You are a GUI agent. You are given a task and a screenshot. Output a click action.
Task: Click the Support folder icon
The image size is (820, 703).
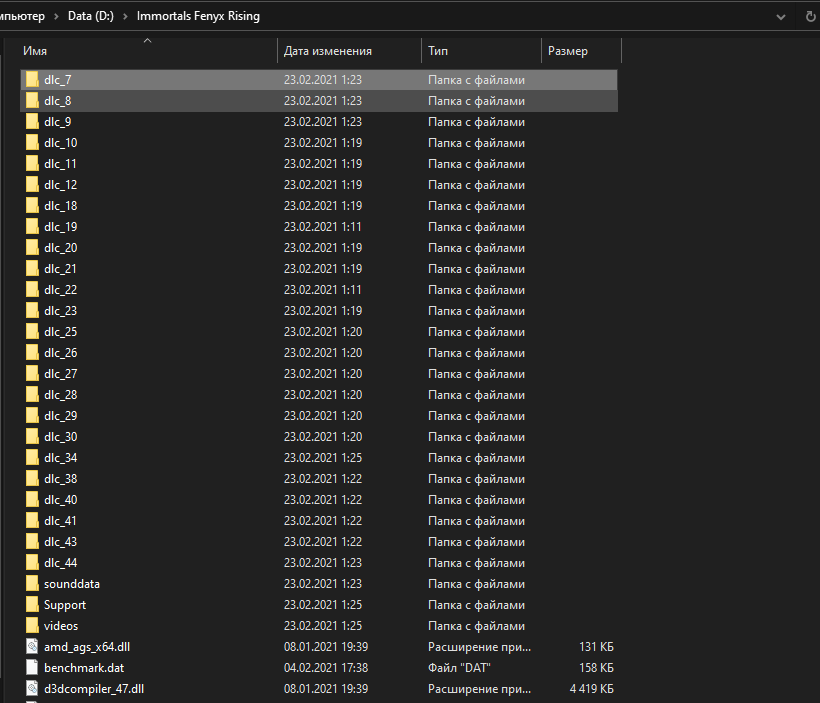[x=32, y=605]
